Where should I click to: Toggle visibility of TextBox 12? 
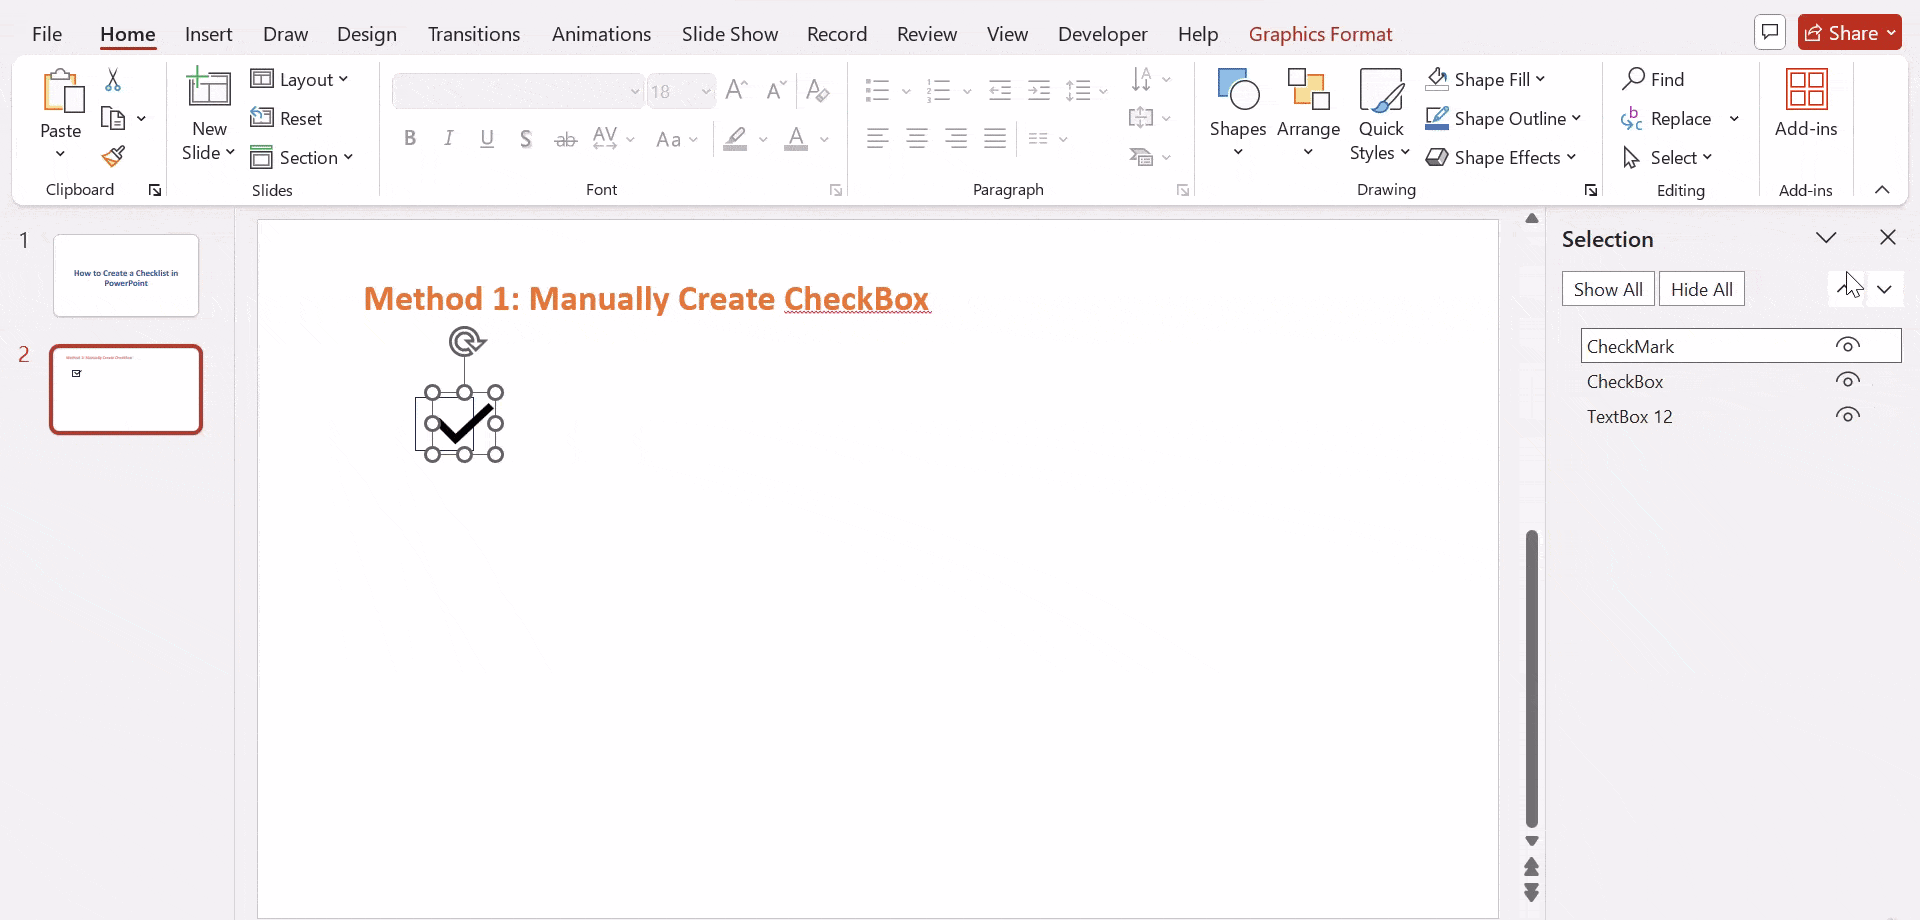(1847, 414)
